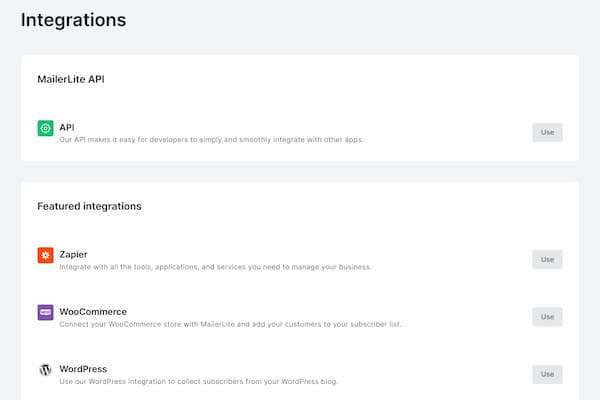Click the orange Zapier logo icon
This screenshot has width=600, height=400.
click(45, 255)
